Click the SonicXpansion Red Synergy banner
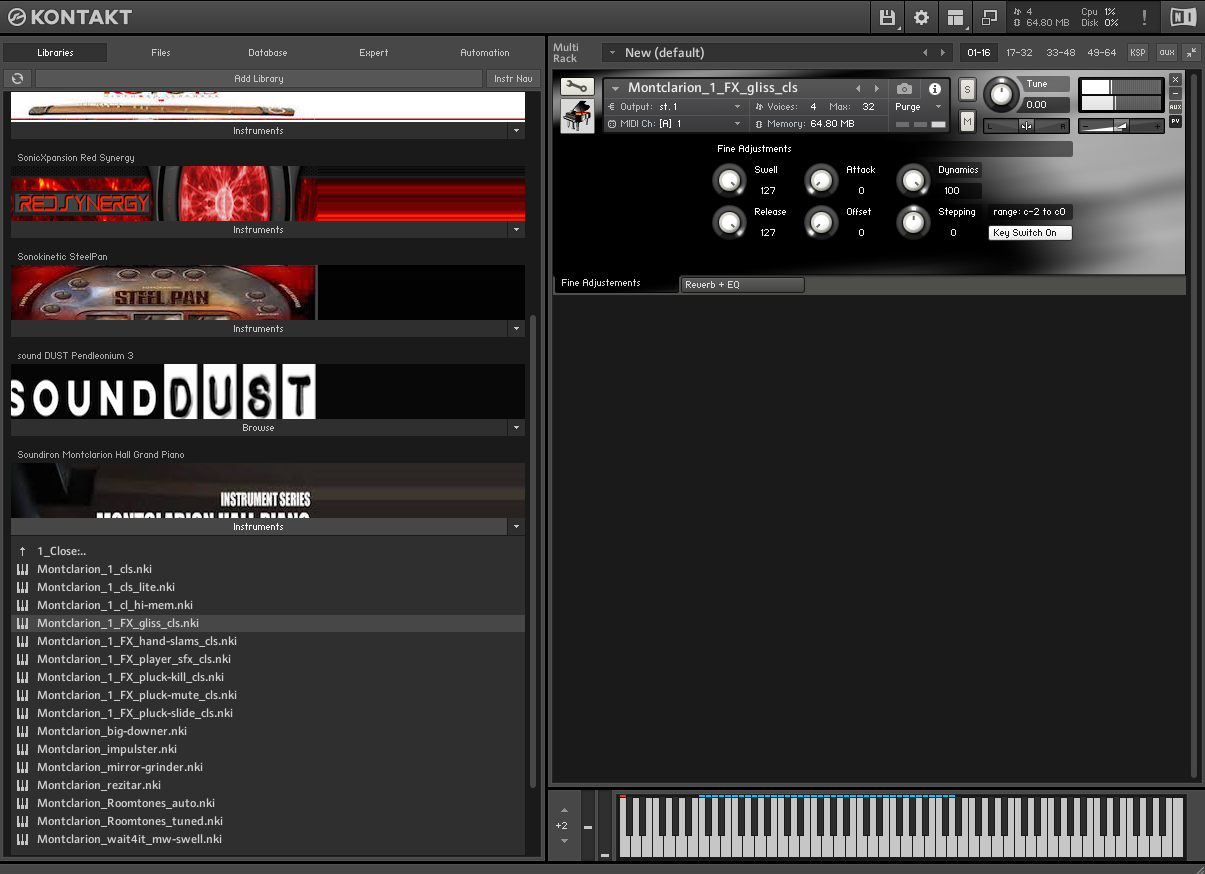1205x874 pixels. [x=268, y=194]
